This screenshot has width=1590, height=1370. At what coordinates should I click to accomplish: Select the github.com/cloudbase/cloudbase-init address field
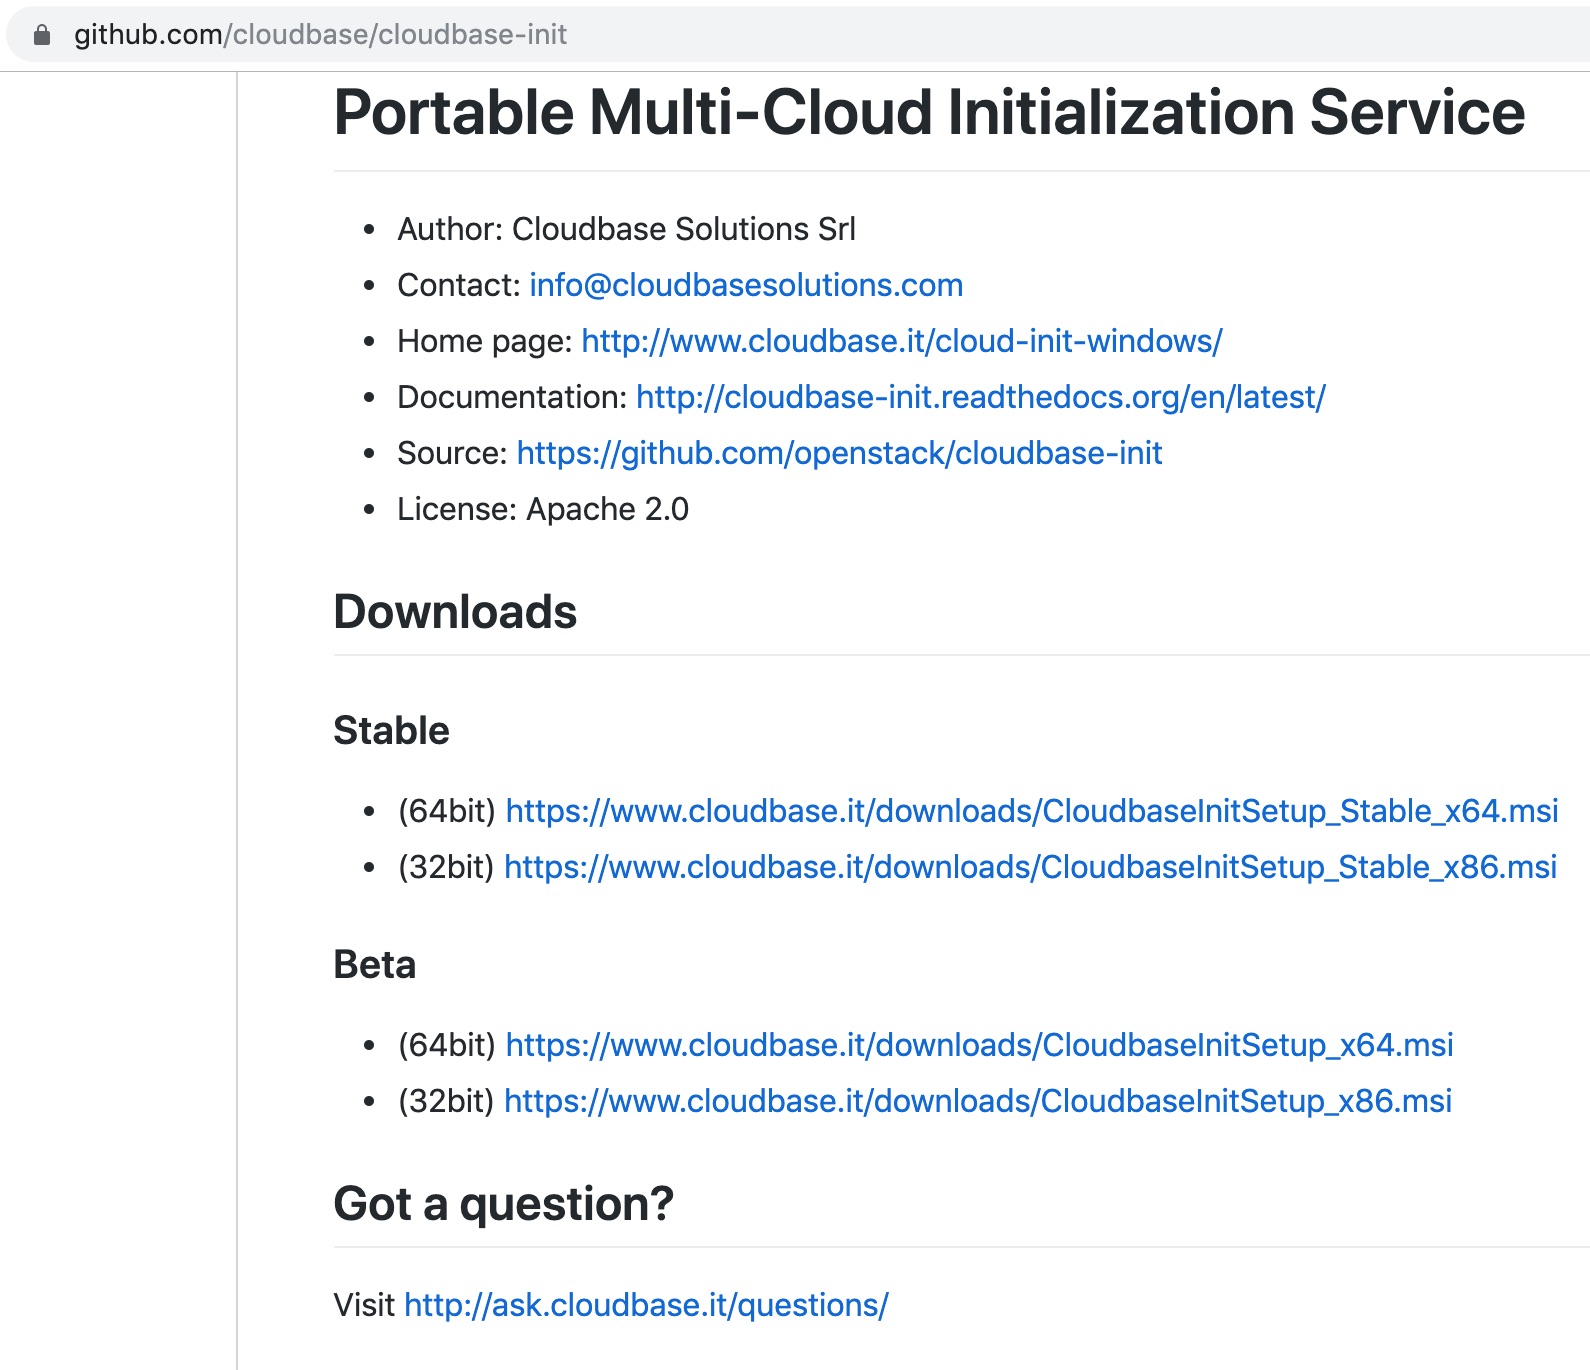[800, 35]
